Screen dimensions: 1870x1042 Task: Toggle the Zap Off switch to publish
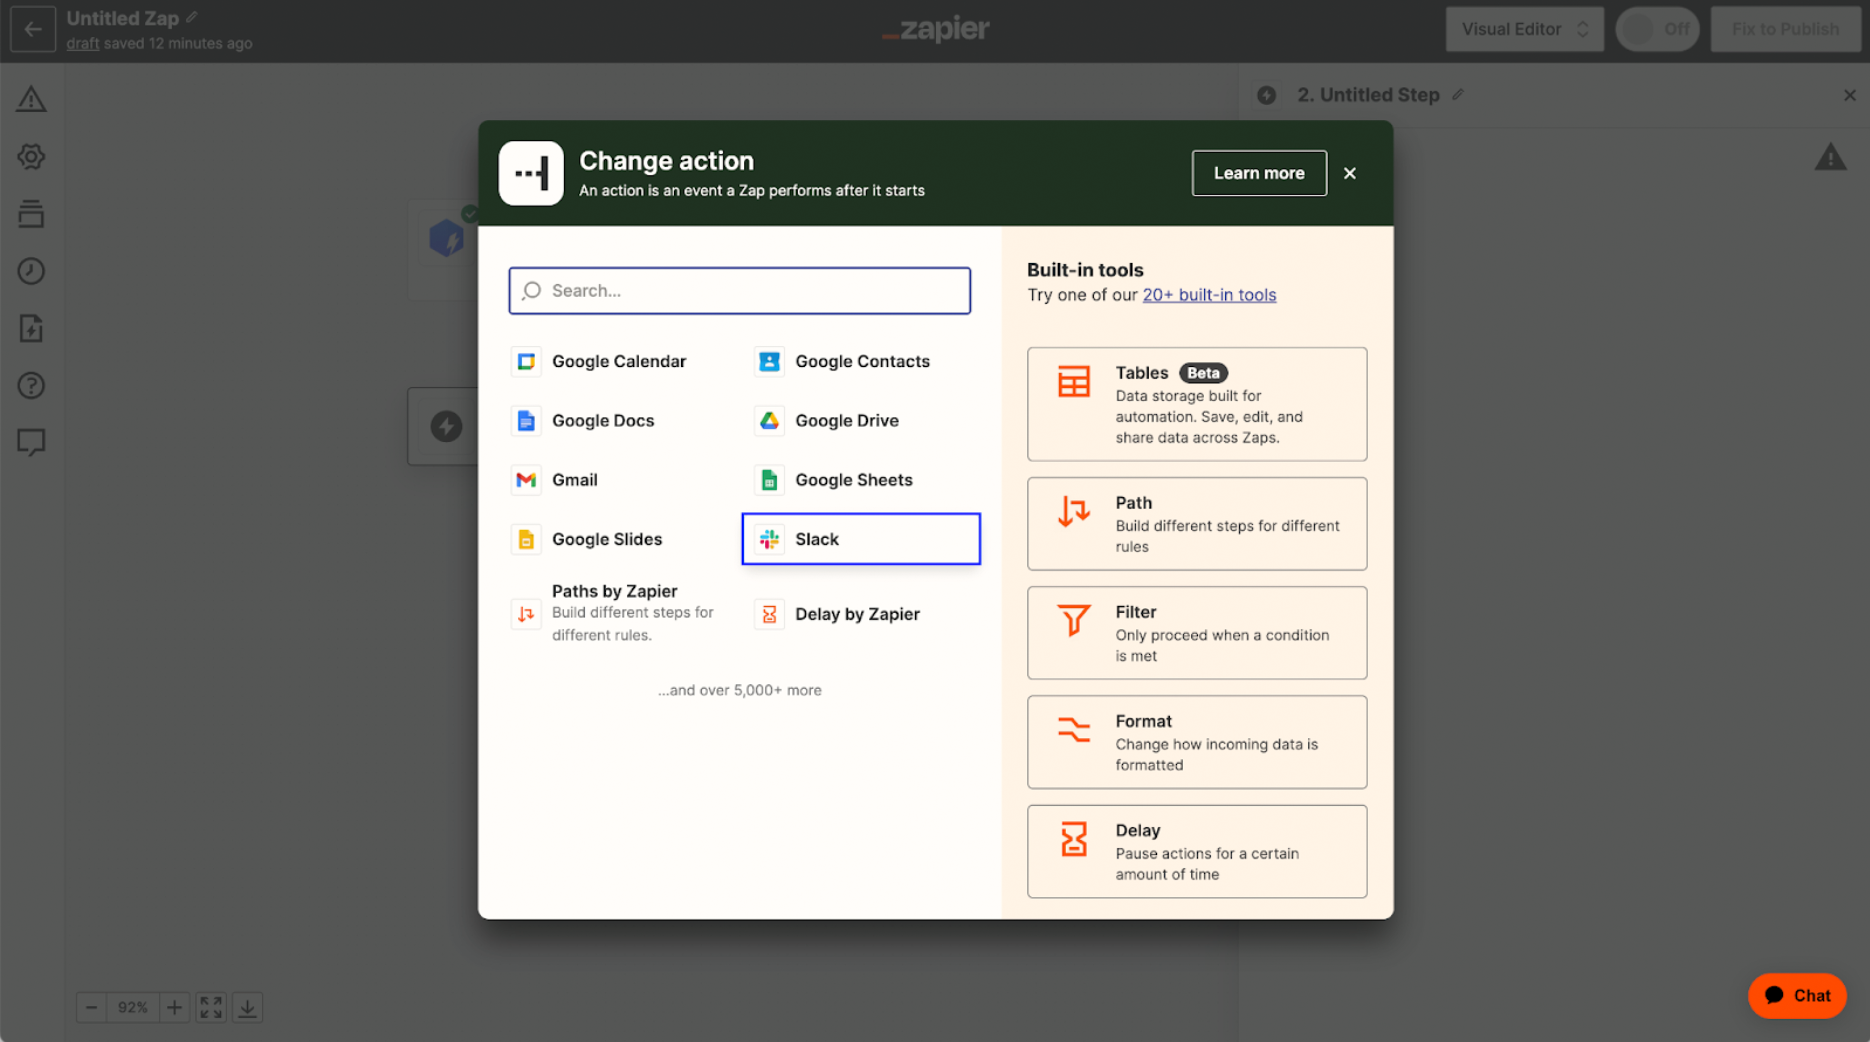[x=1656, y=29]
